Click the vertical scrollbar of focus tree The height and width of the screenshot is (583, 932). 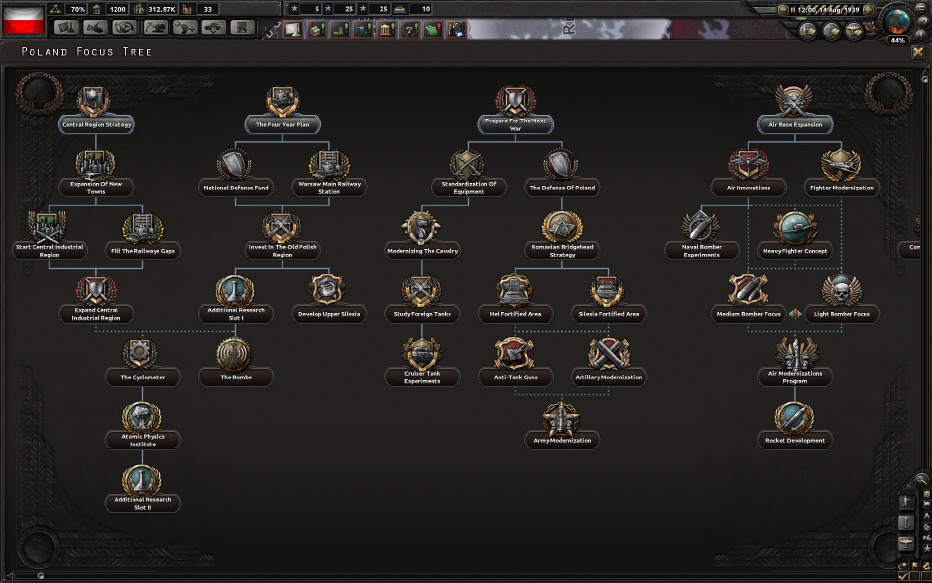pyautogui.click(x=924, y=78)
